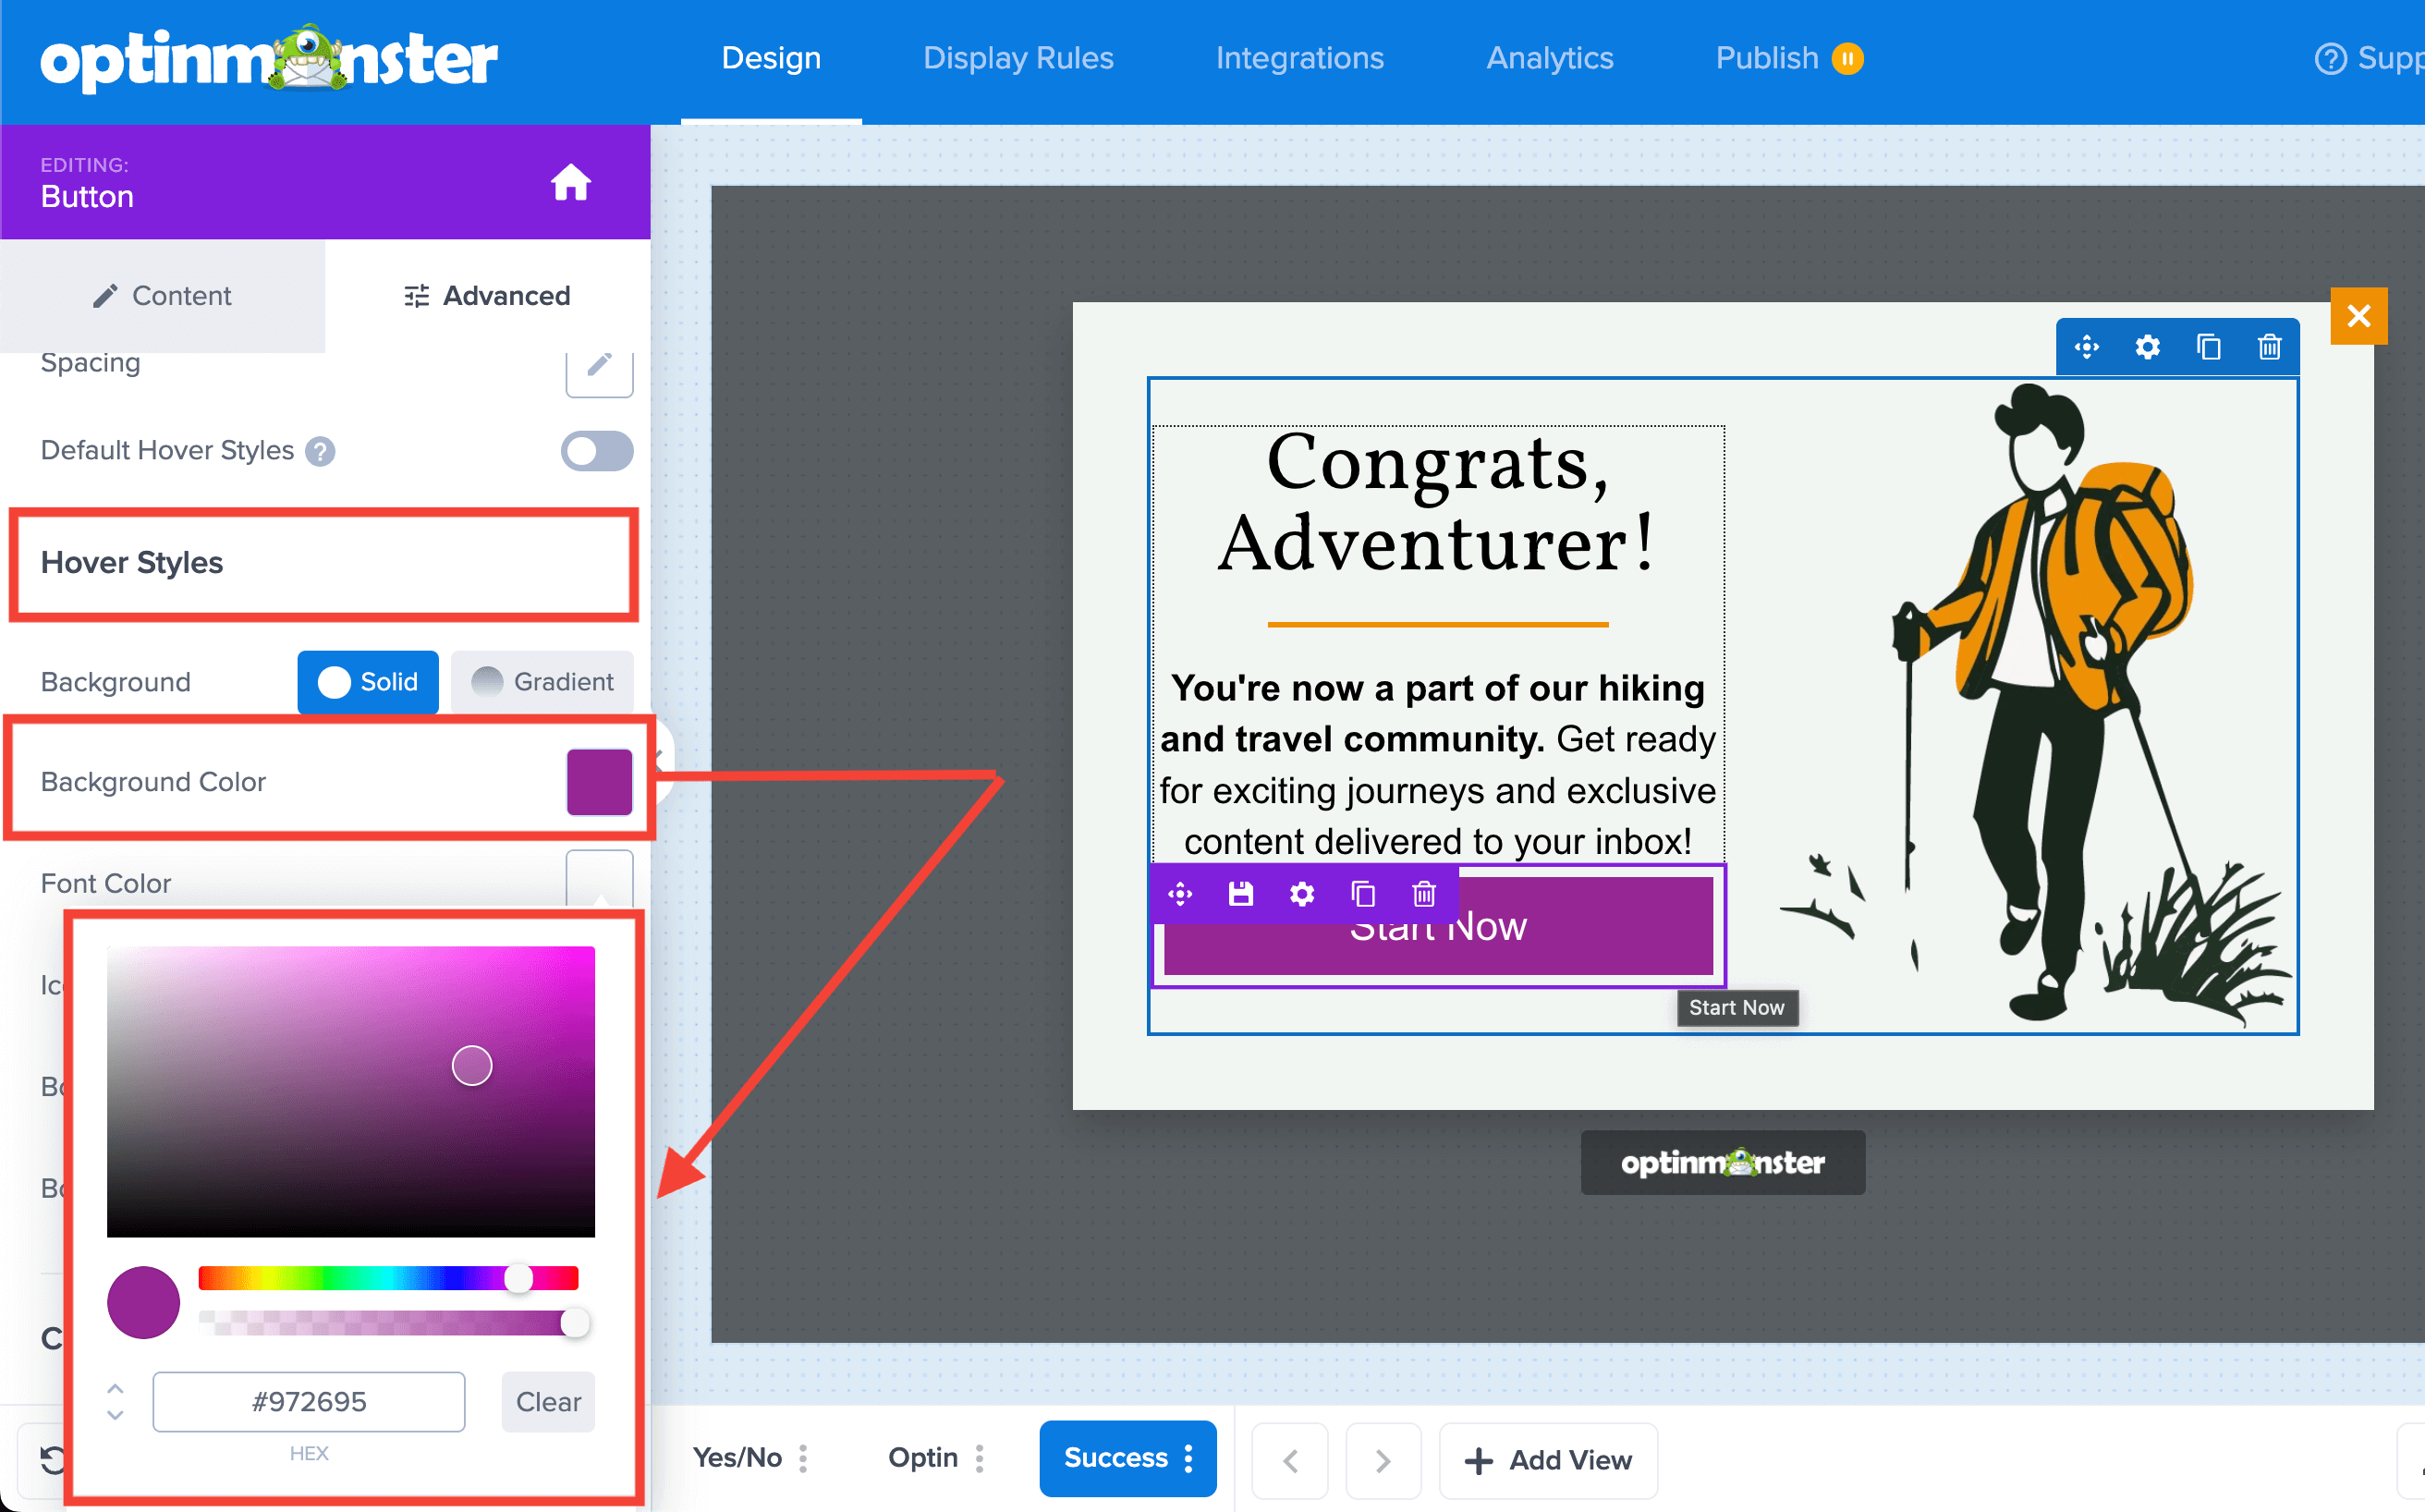Click the button block's save icon
This screenshot has width=2425, height=1512.
pyautogui.click(x=1240, y=893)
